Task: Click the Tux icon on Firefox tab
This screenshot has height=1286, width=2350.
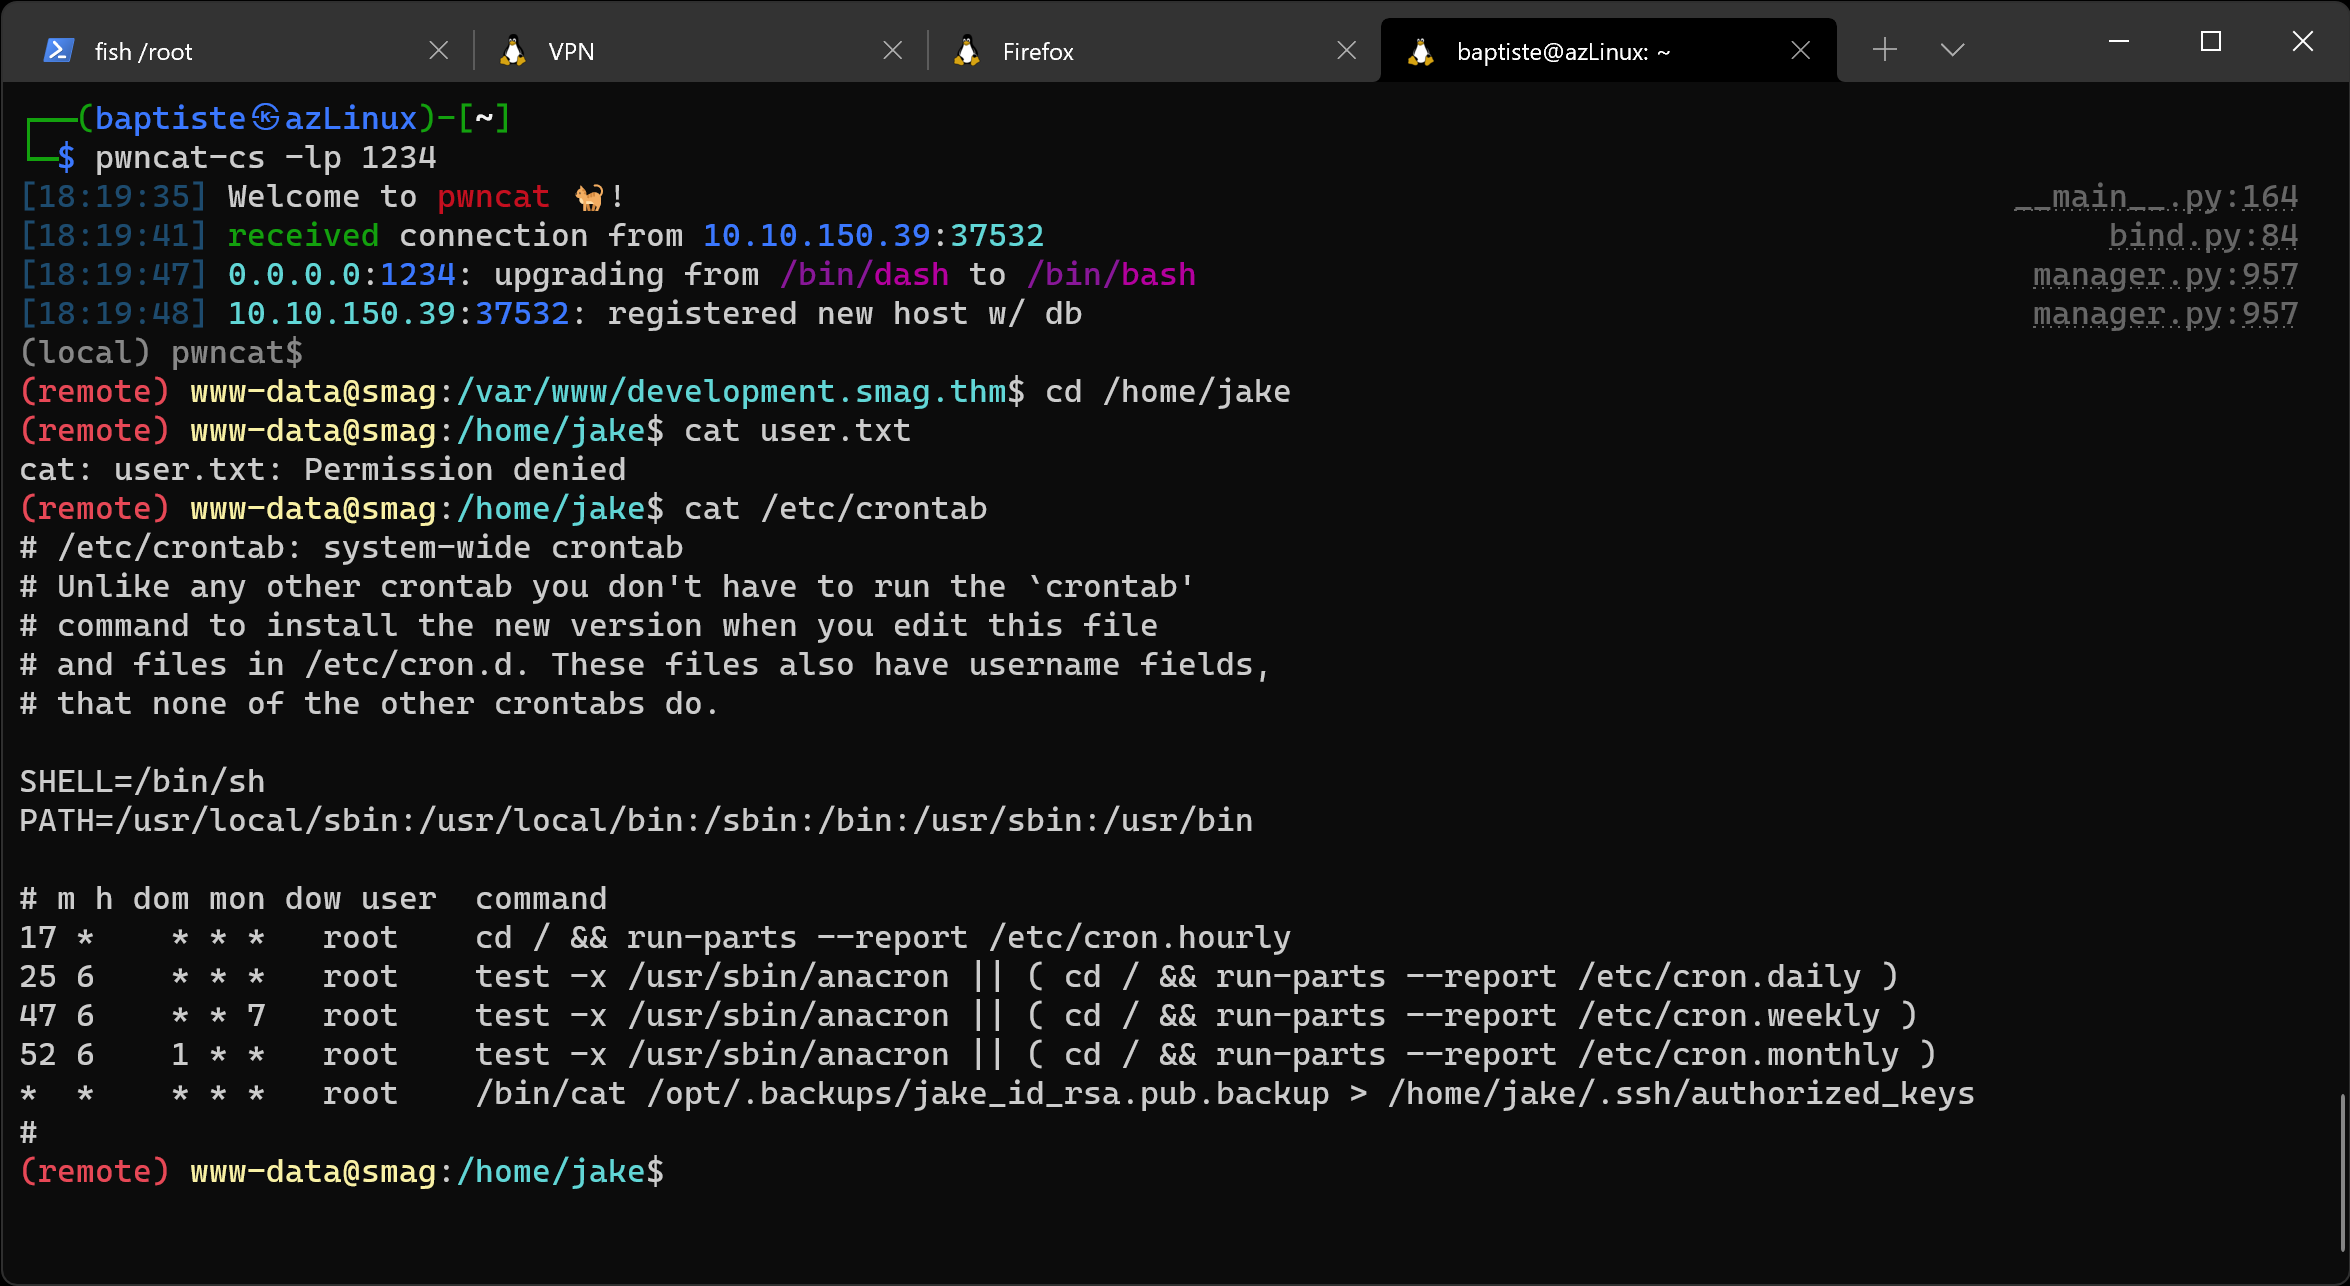Action: pos(967,51)
